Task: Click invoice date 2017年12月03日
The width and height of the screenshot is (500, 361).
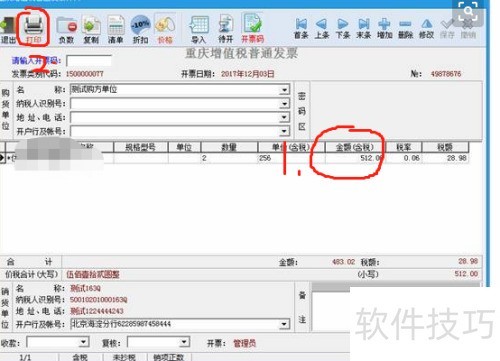Action: tap(247, 74)
